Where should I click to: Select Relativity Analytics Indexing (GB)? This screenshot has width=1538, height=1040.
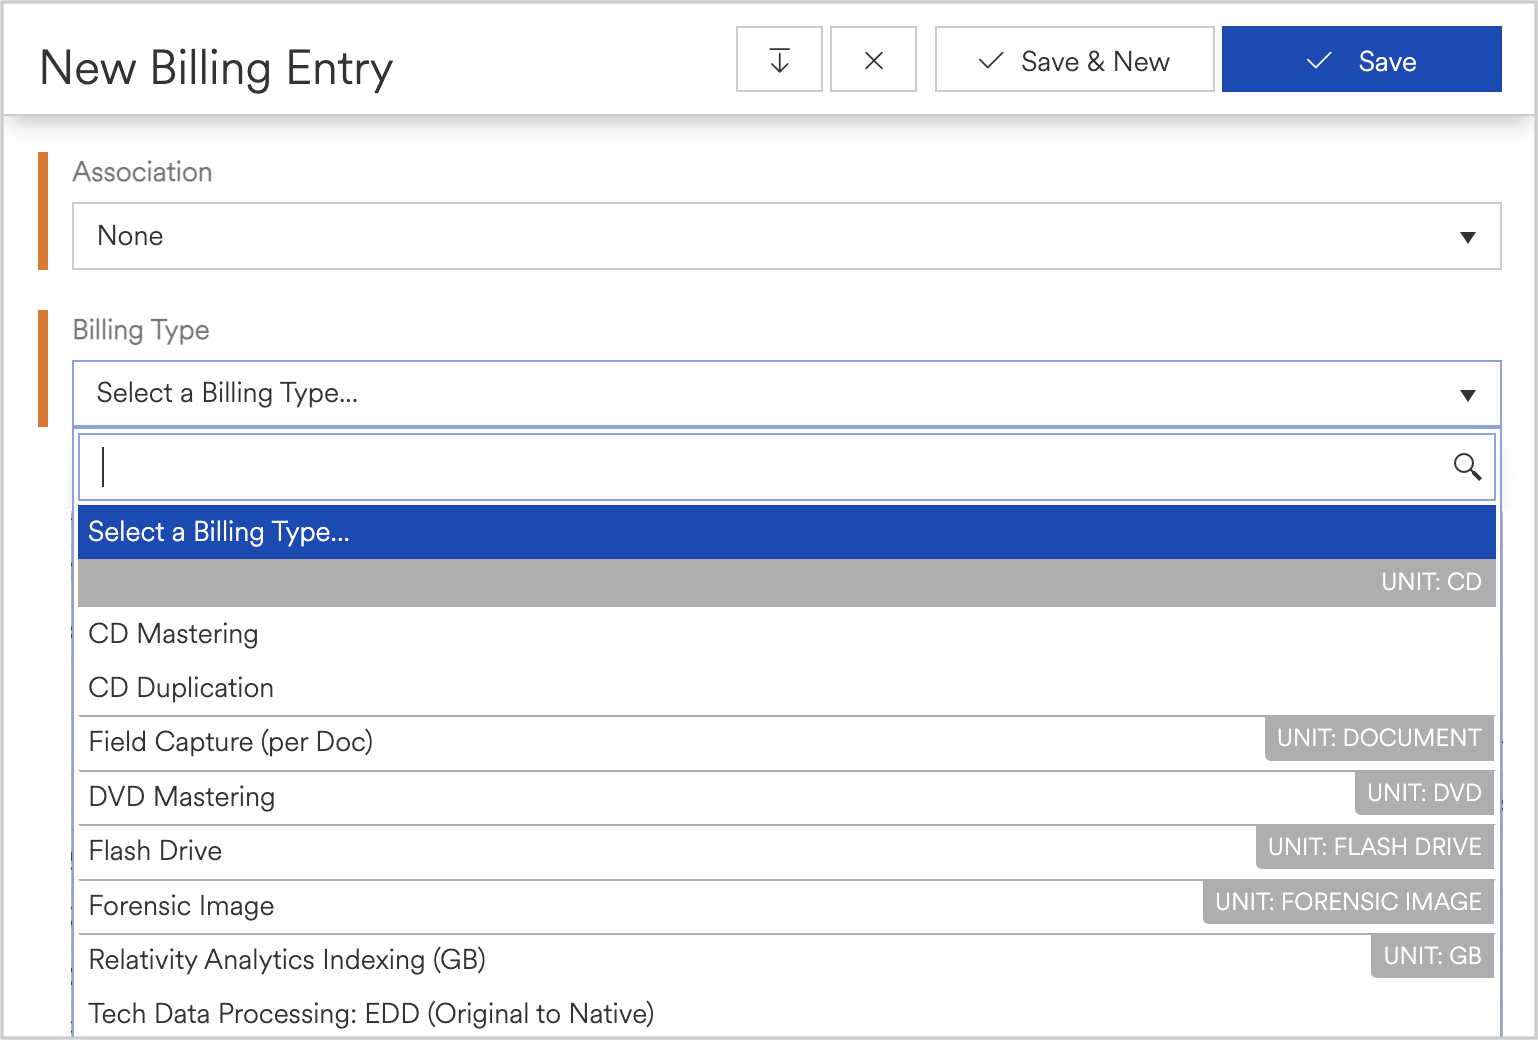tap(786, 960)
